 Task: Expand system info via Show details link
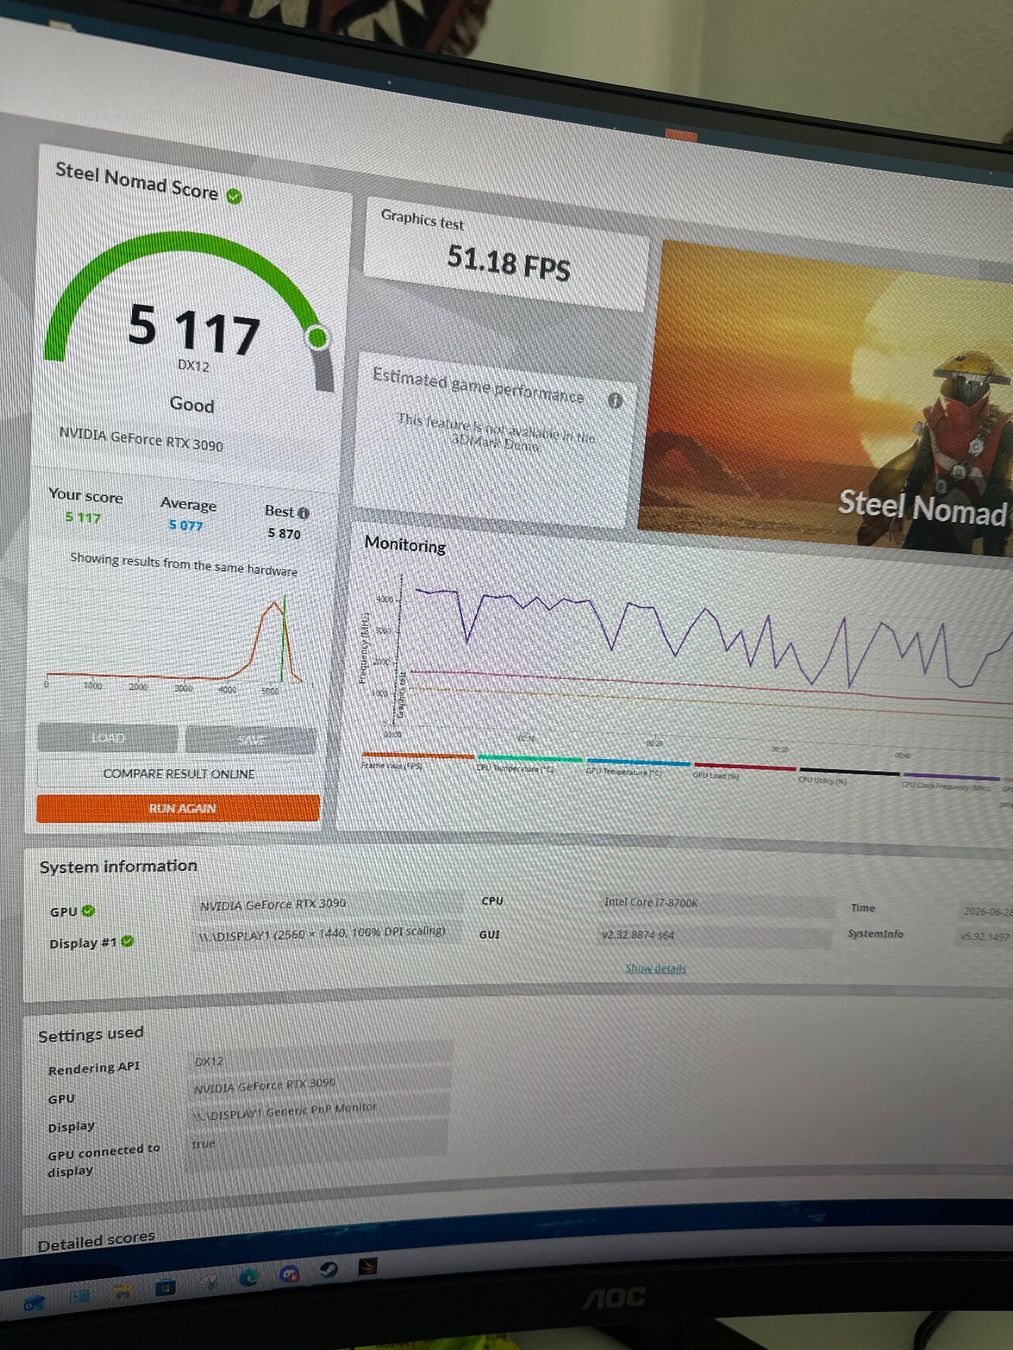coord(656,968)
